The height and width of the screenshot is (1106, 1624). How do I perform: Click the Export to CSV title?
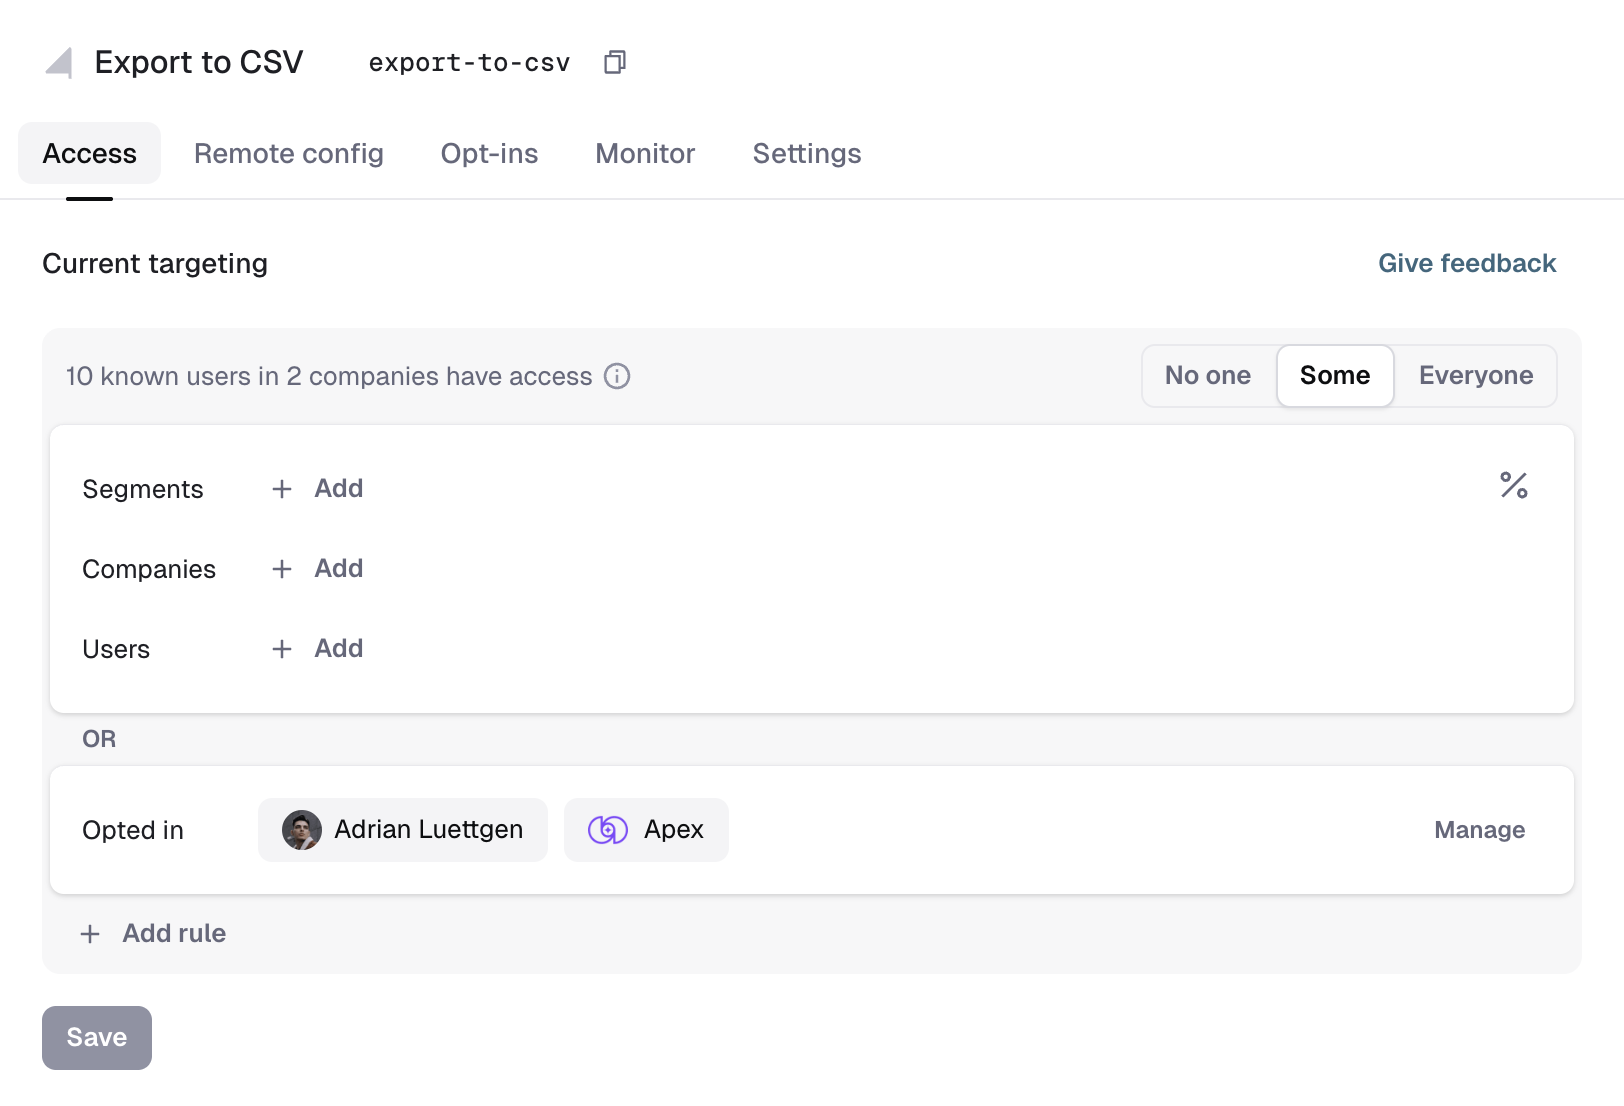[x=199, y=62]
